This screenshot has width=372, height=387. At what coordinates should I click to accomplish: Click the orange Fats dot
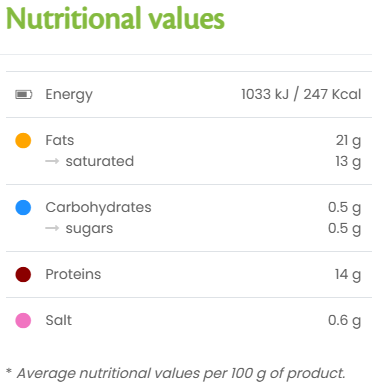pos(23,140)
